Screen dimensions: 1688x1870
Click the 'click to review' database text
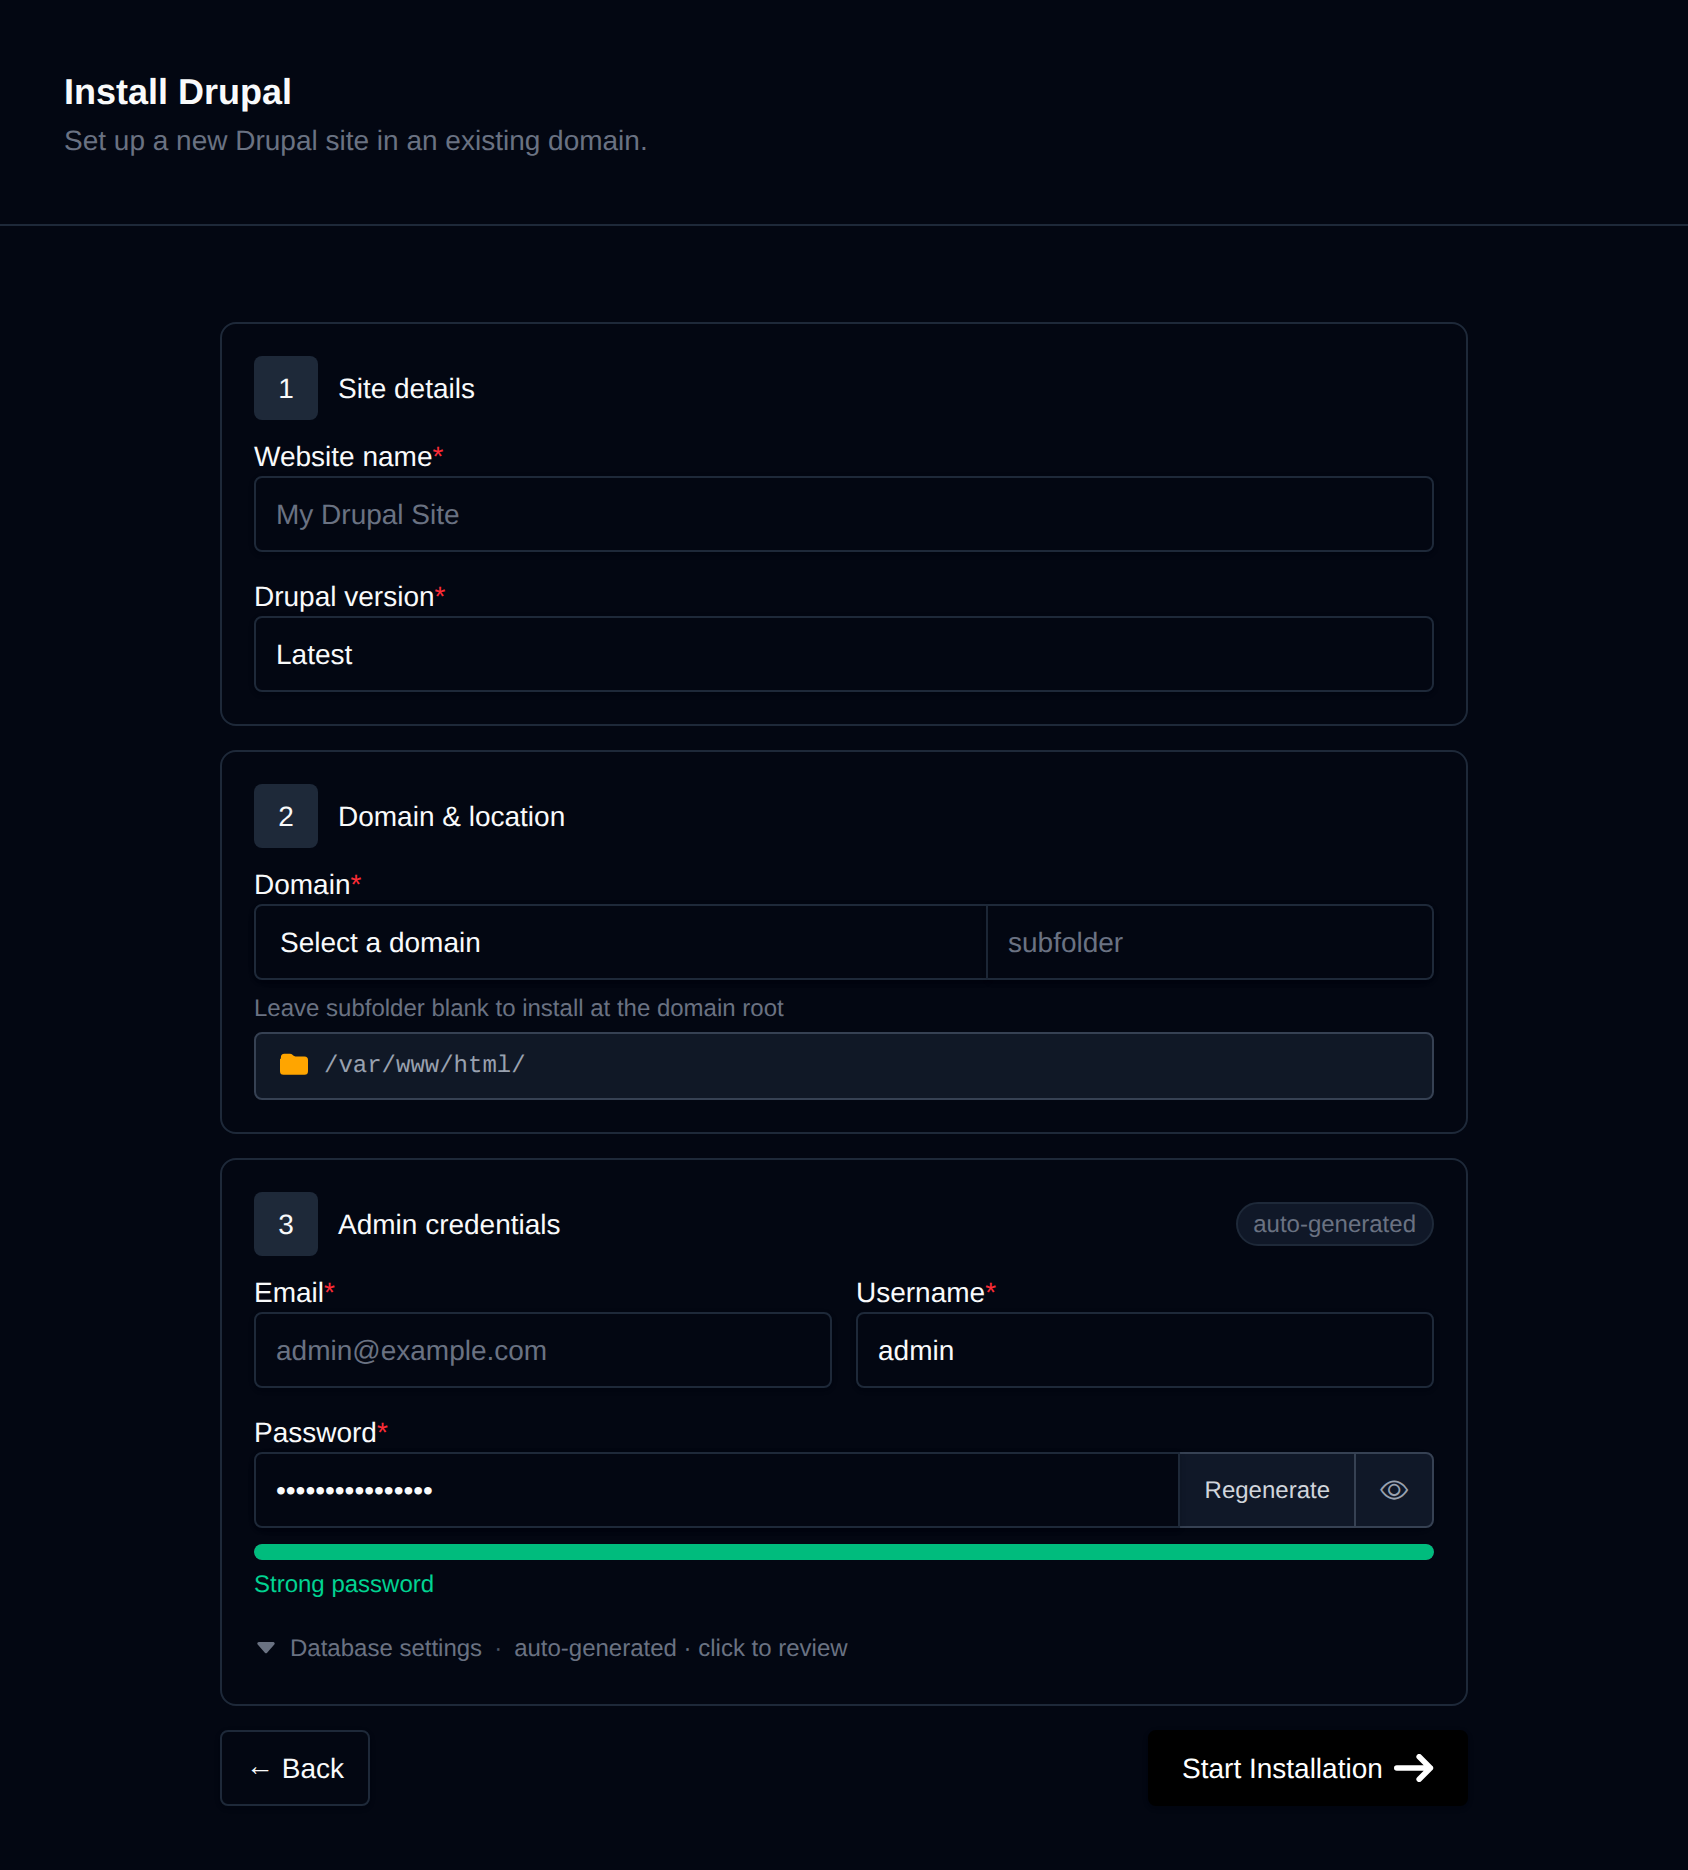tap(772, 1648)
